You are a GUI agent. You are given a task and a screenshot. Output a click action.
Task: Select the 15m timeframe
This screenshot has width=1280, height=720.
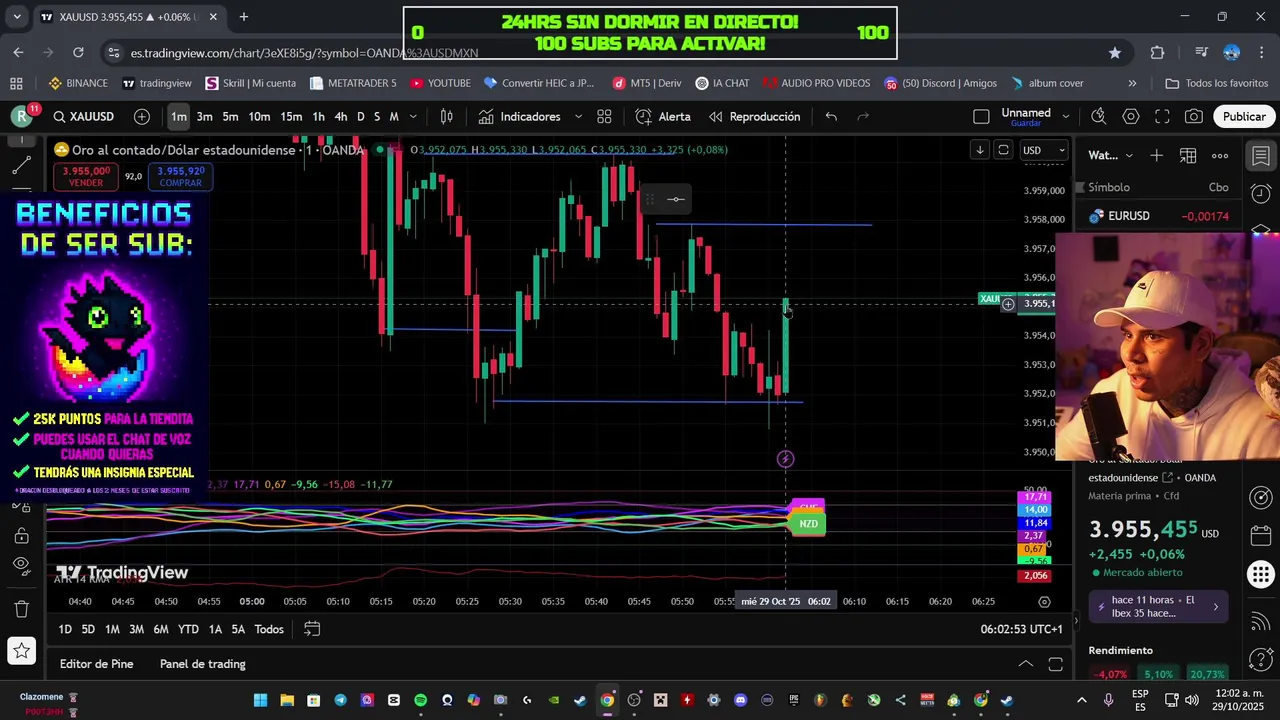point(291,117)
